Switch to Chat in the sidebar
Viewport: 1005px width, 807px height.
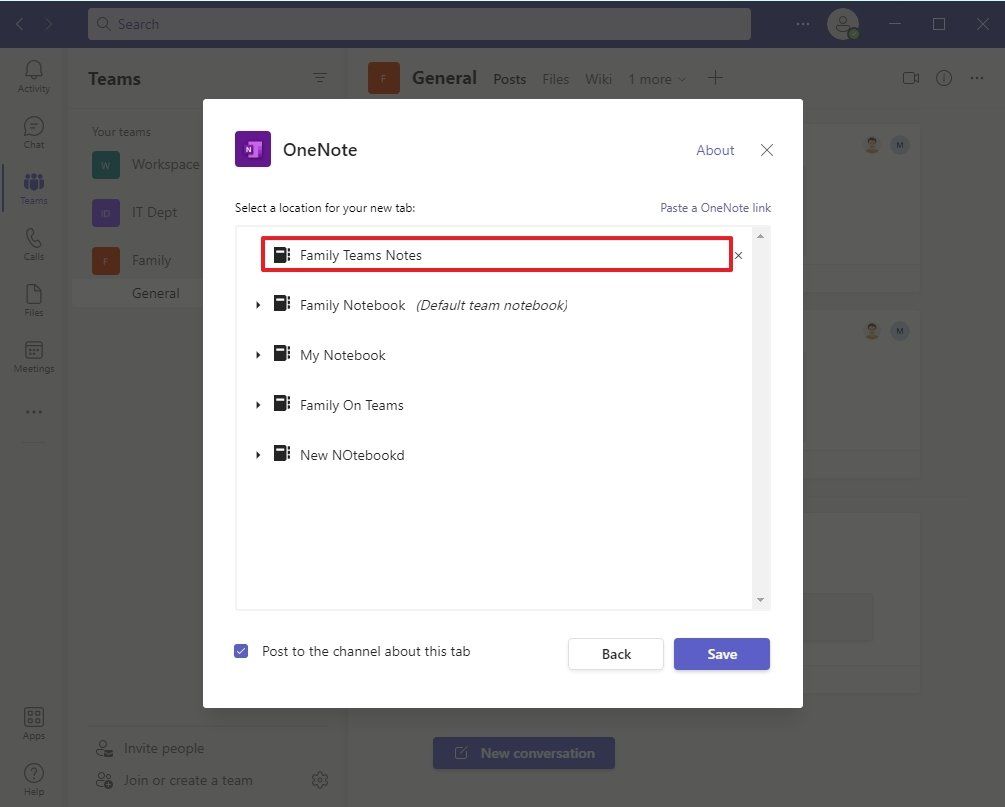coord(33,131)
